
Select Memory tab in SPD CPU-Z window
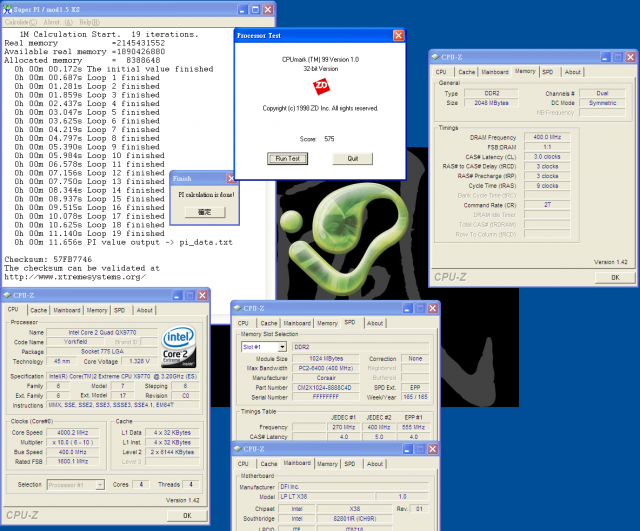[327, 323]
